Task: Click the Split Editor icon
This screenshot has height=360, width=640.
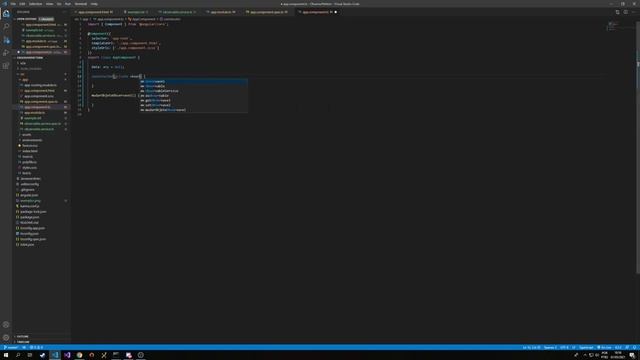Action: (626, 12)
